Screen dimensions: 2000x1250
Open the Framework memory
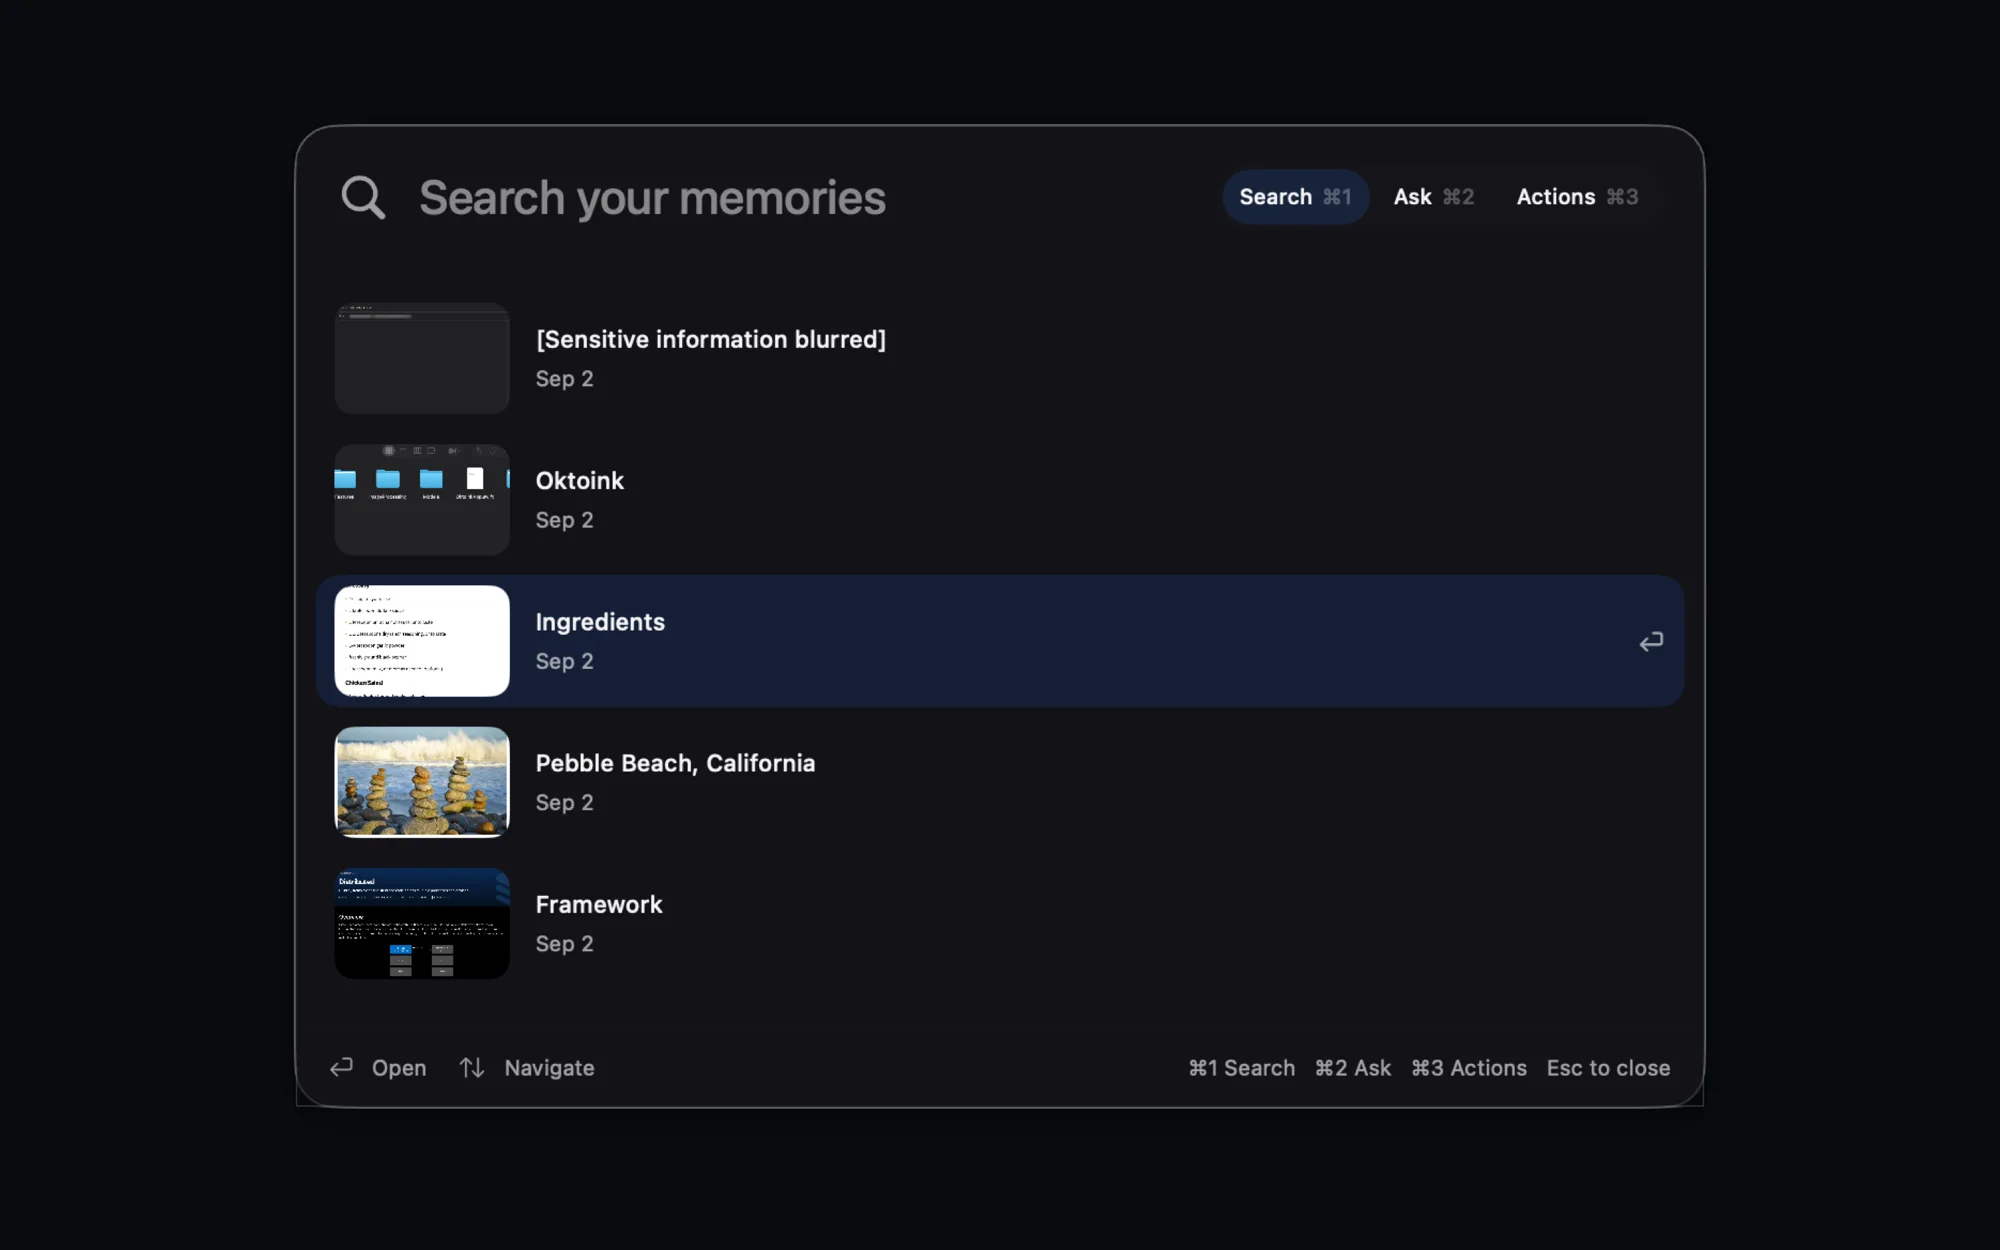[x=1000, y=923]
